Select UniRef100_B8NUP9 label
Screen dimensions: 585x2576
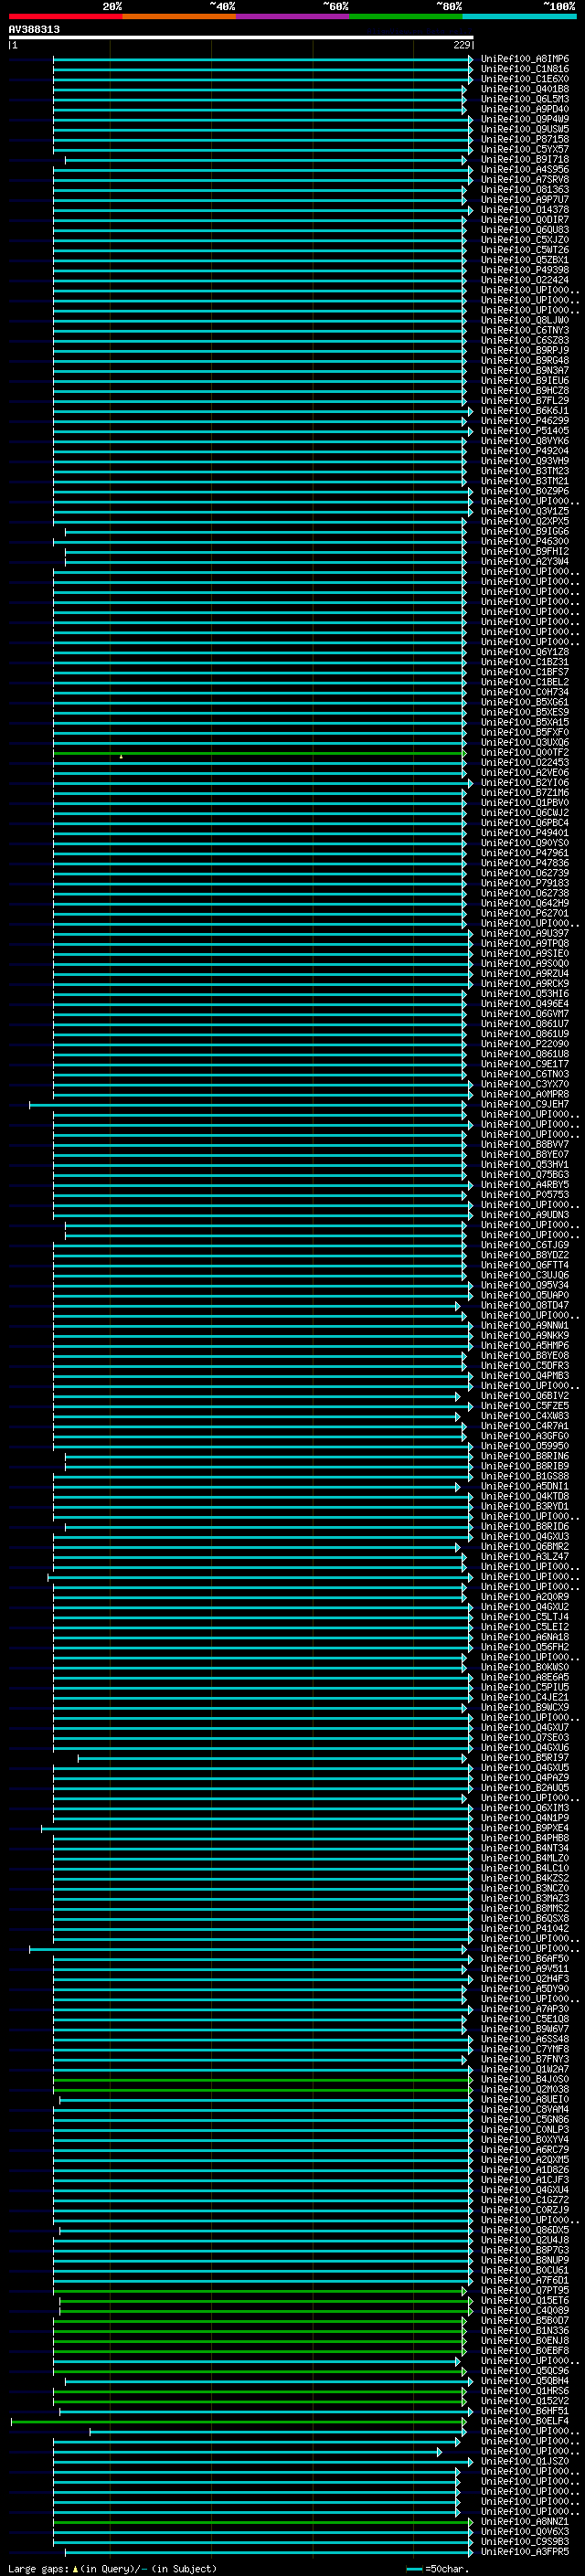(x=524, y=2260)
